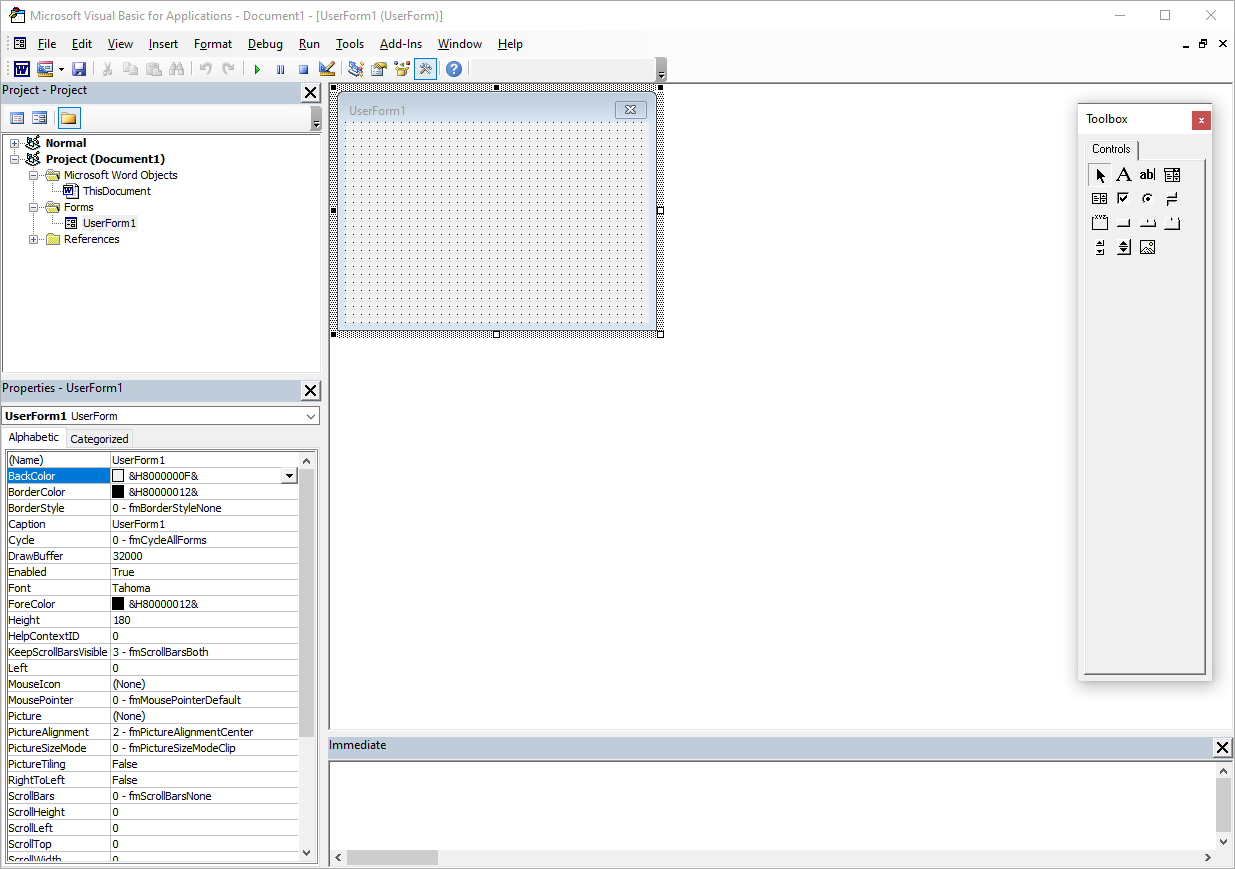The image size is (1235, 869).
Task: Toggle the Toolbox hammer-and-wrench toolbar button
Action: 425,69
